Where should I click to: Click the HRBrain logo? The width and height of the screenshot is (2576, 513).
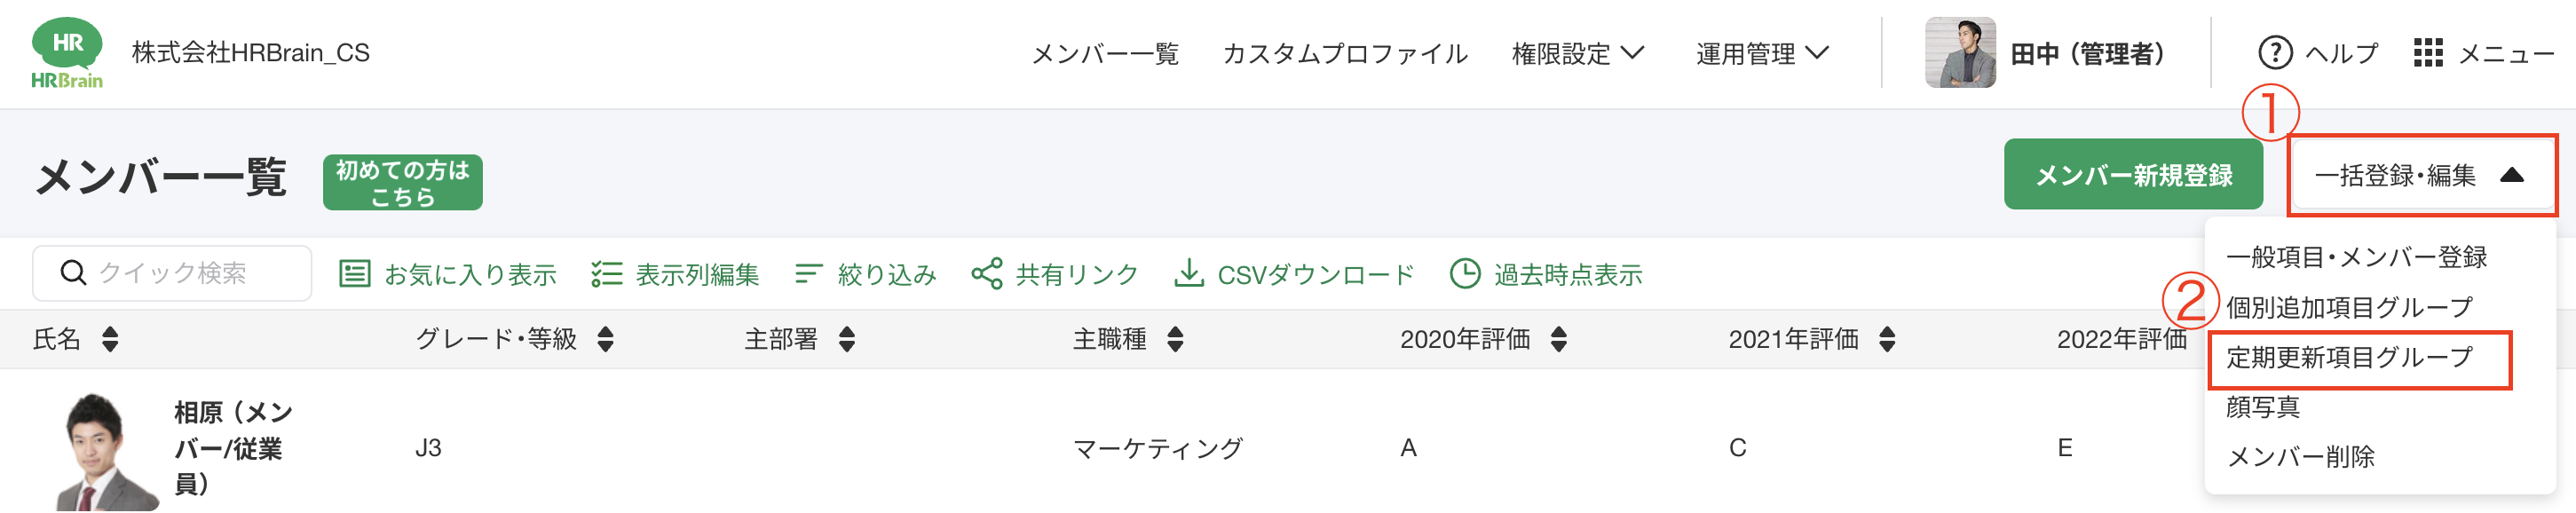[x=67, y=52]
